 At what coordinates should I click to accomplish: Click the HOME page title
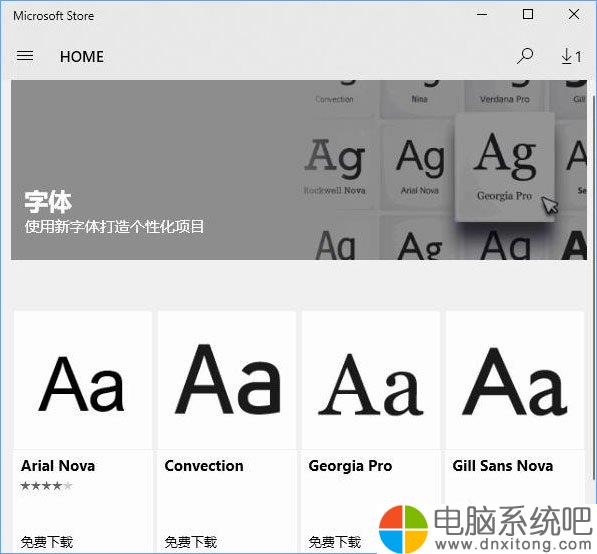pos(81,57)
